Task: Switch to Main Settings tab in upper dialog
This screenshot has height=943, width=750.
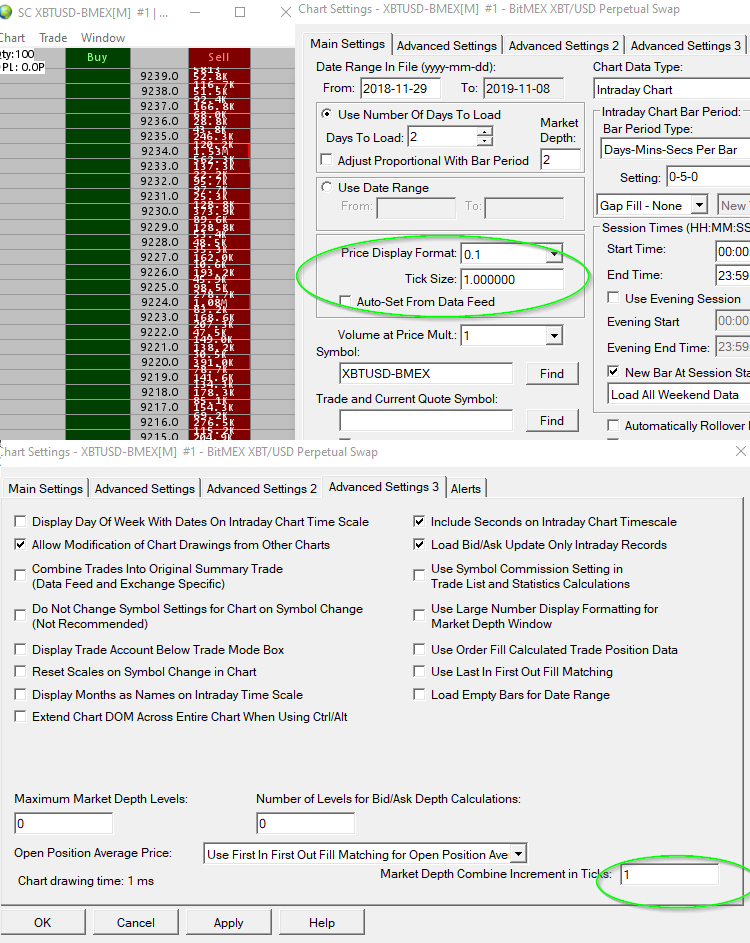Action: coord(348,44)
